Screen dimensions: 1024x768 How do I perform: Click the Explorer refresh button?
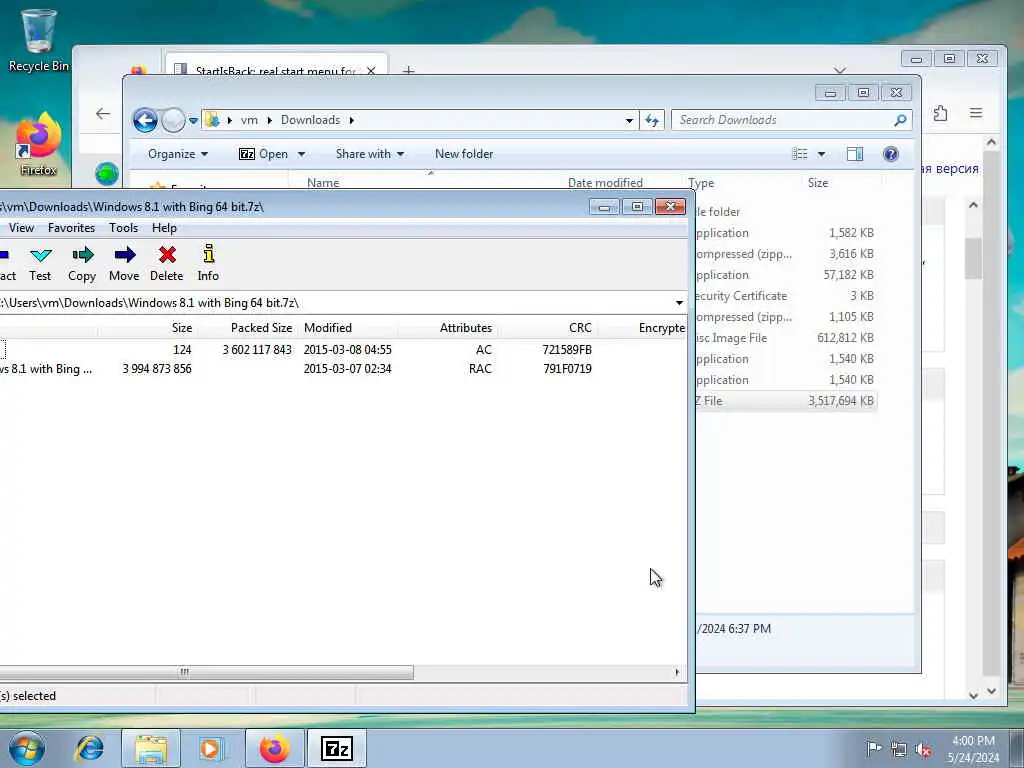[x=652, y=120]
